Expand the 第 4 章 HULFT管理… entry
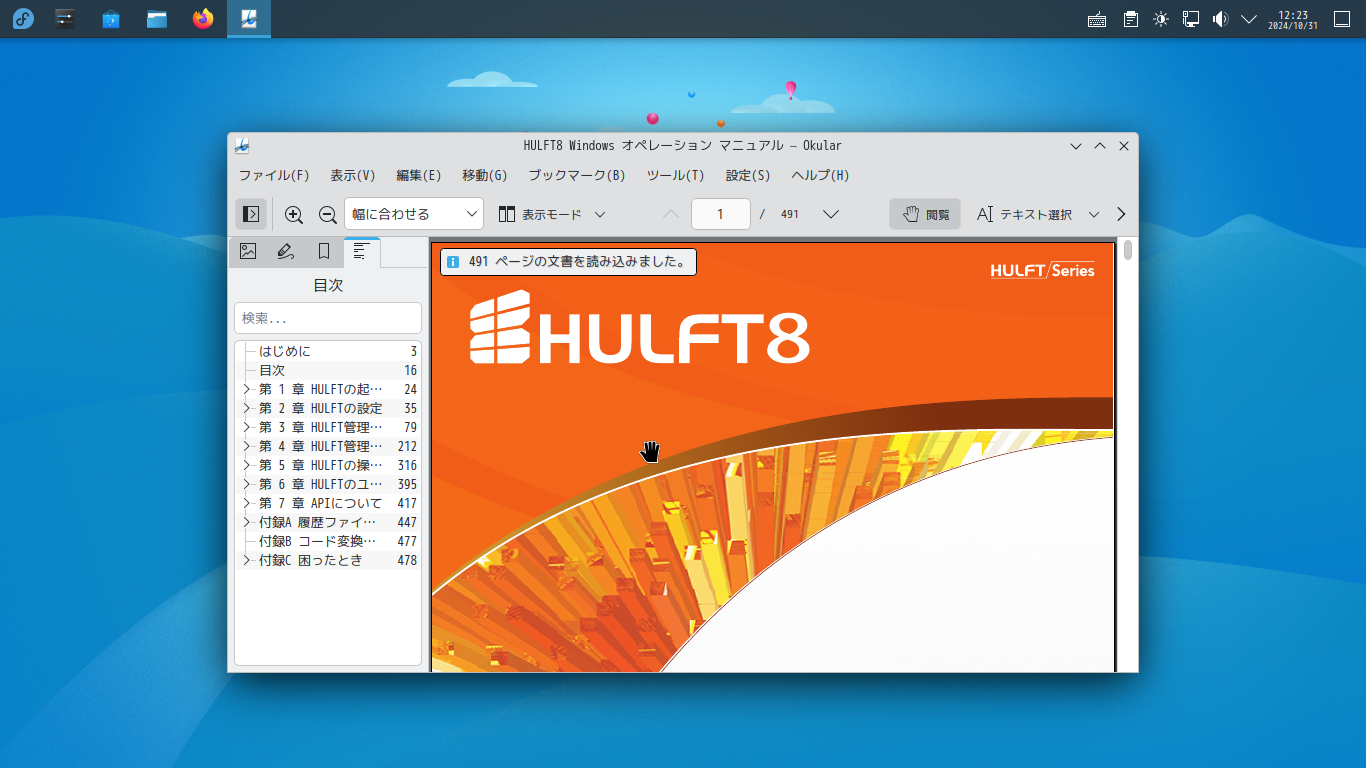 pyautogui.click(x=247, y=446)
